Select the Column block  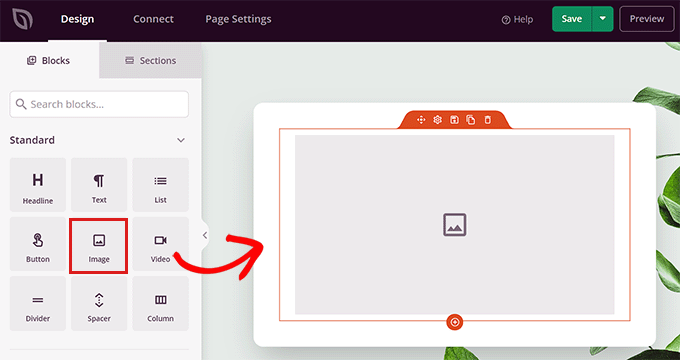pos(160,304)
